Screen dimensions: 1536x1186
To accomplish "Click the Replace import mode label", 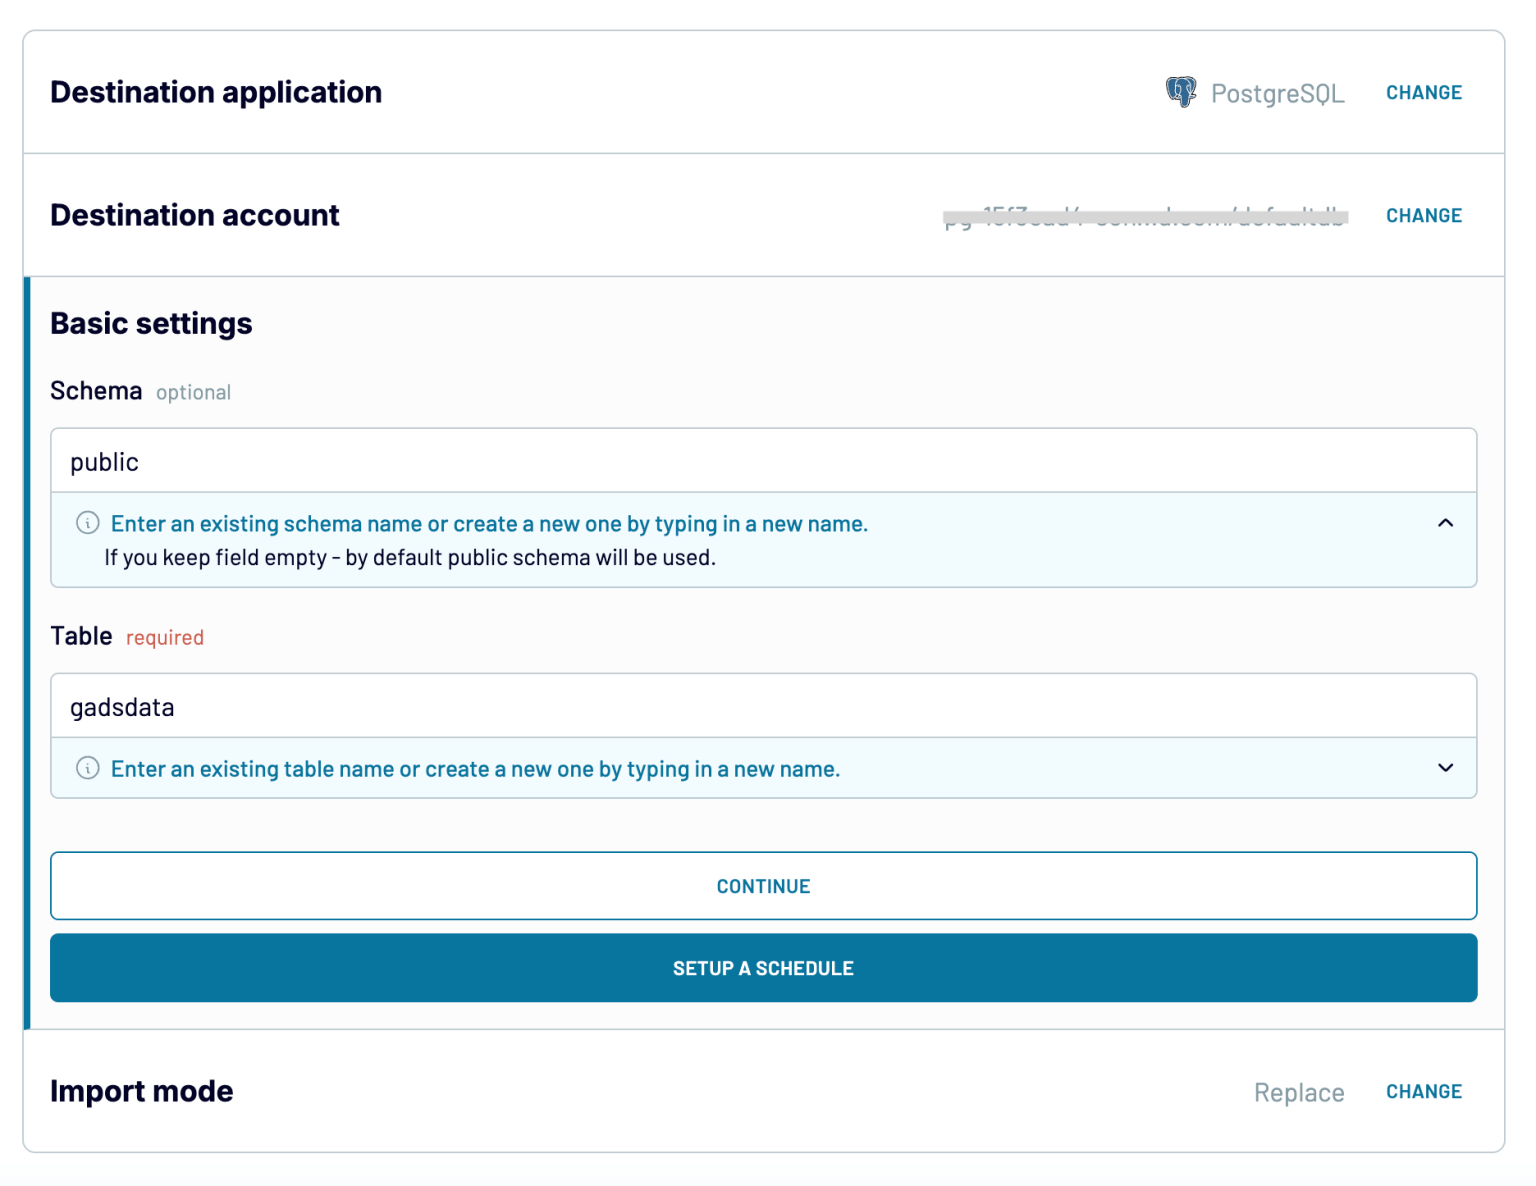I will point(1298,1092).
